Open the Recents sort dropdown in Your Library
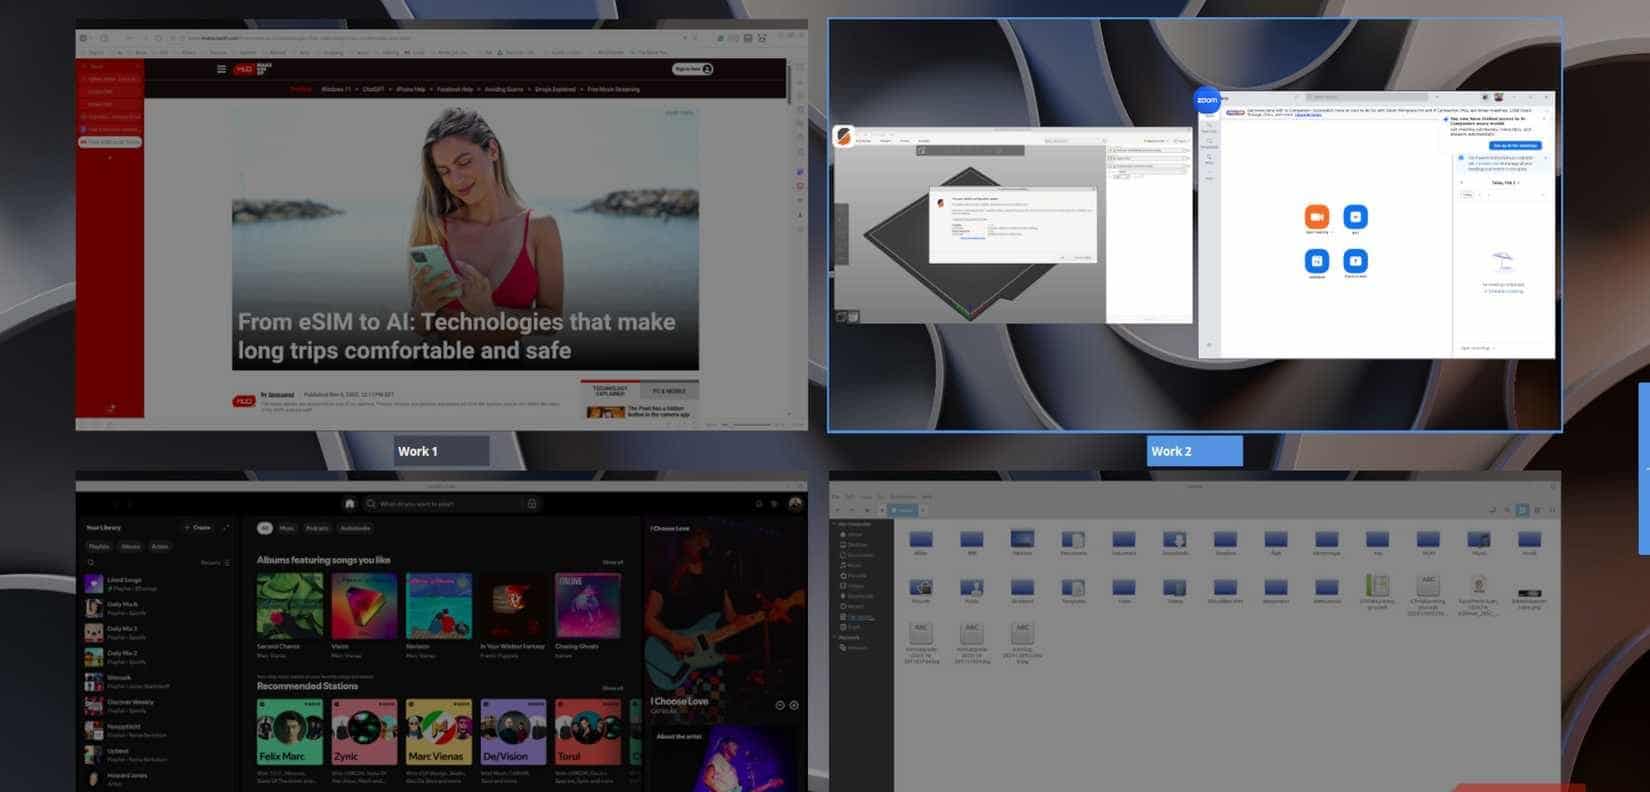The width and height of the screenshot is (1650, 792). (215, 563)
